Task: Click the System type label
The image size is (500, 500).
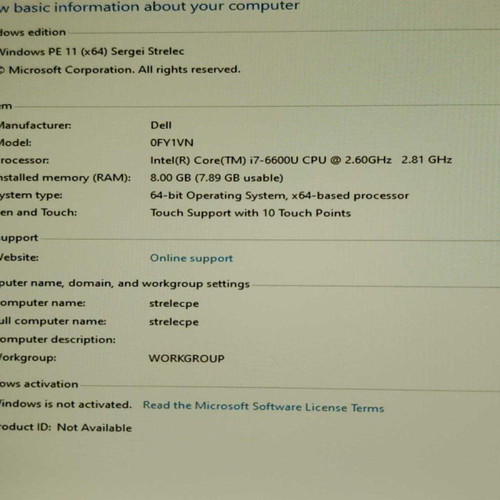Action: [31, 195]
